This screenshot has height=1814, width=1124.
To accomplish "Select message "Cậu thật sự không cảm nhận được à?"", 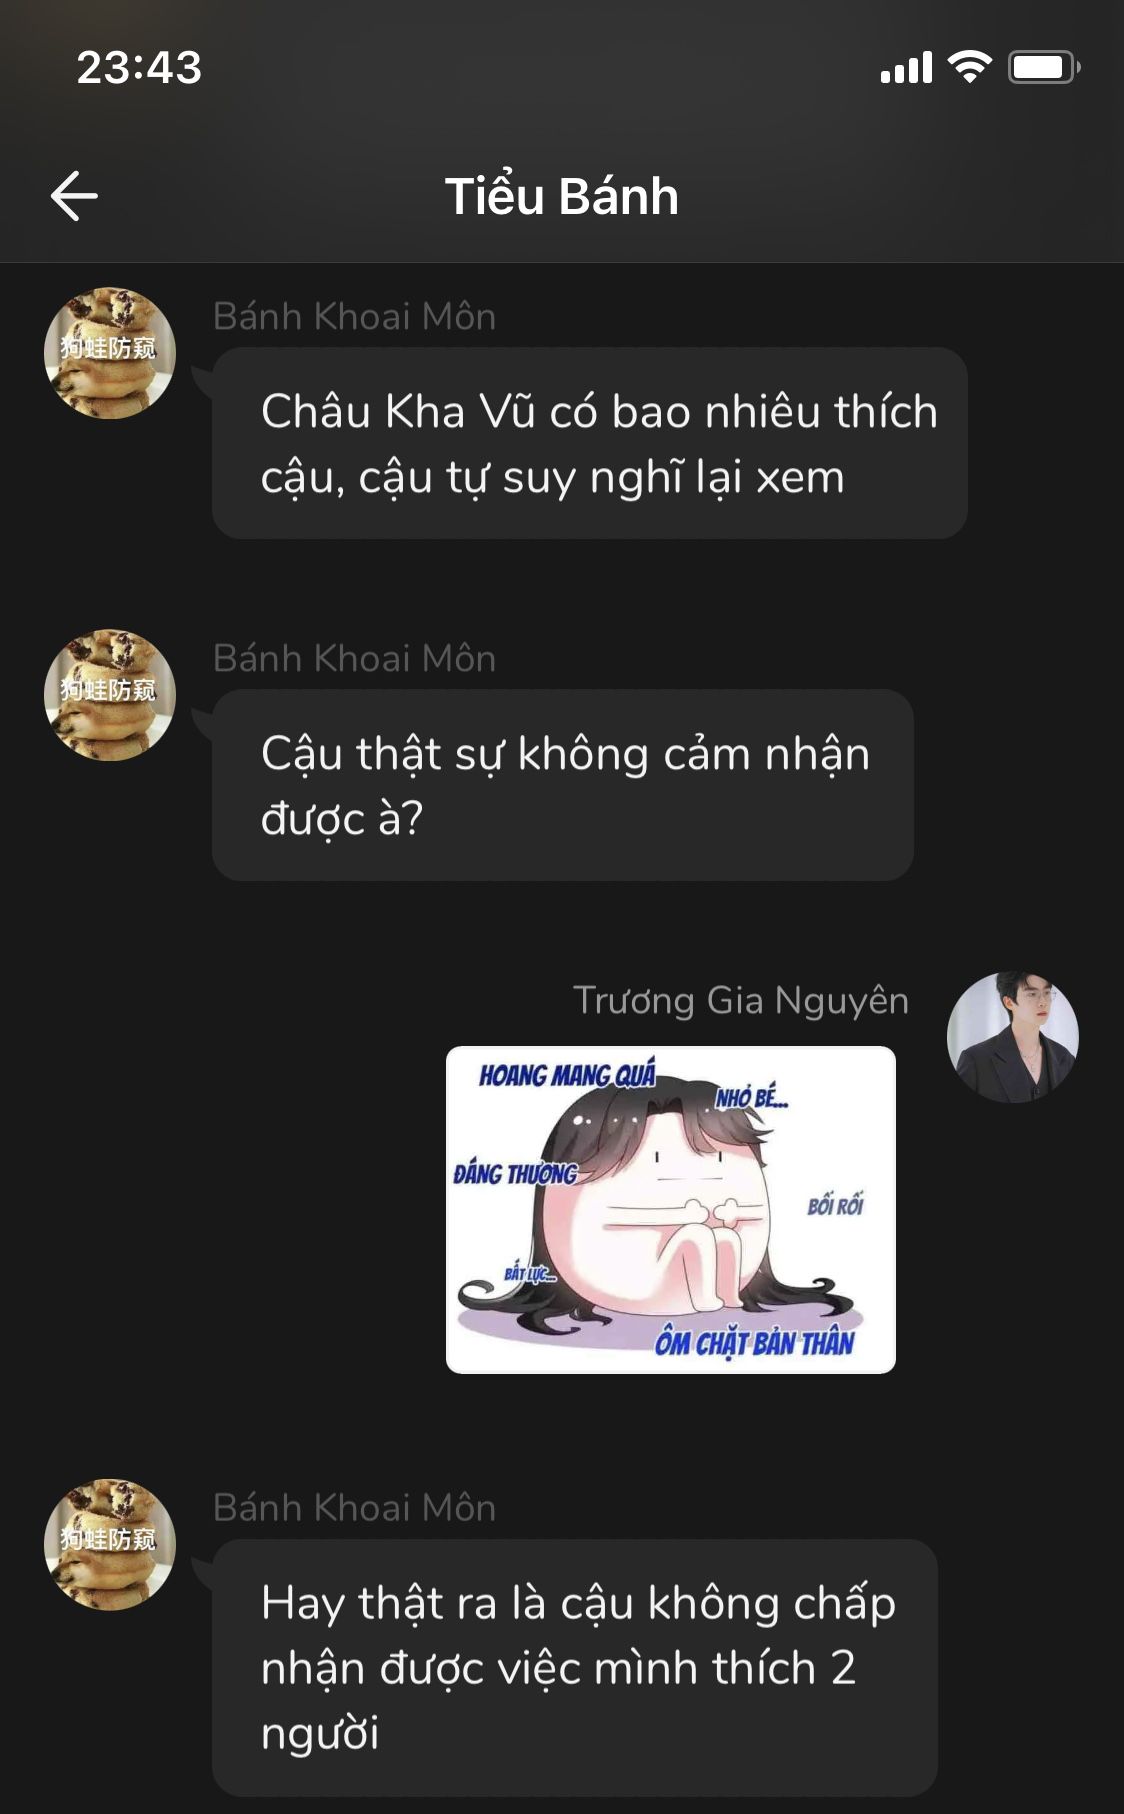I will point(563,785).
